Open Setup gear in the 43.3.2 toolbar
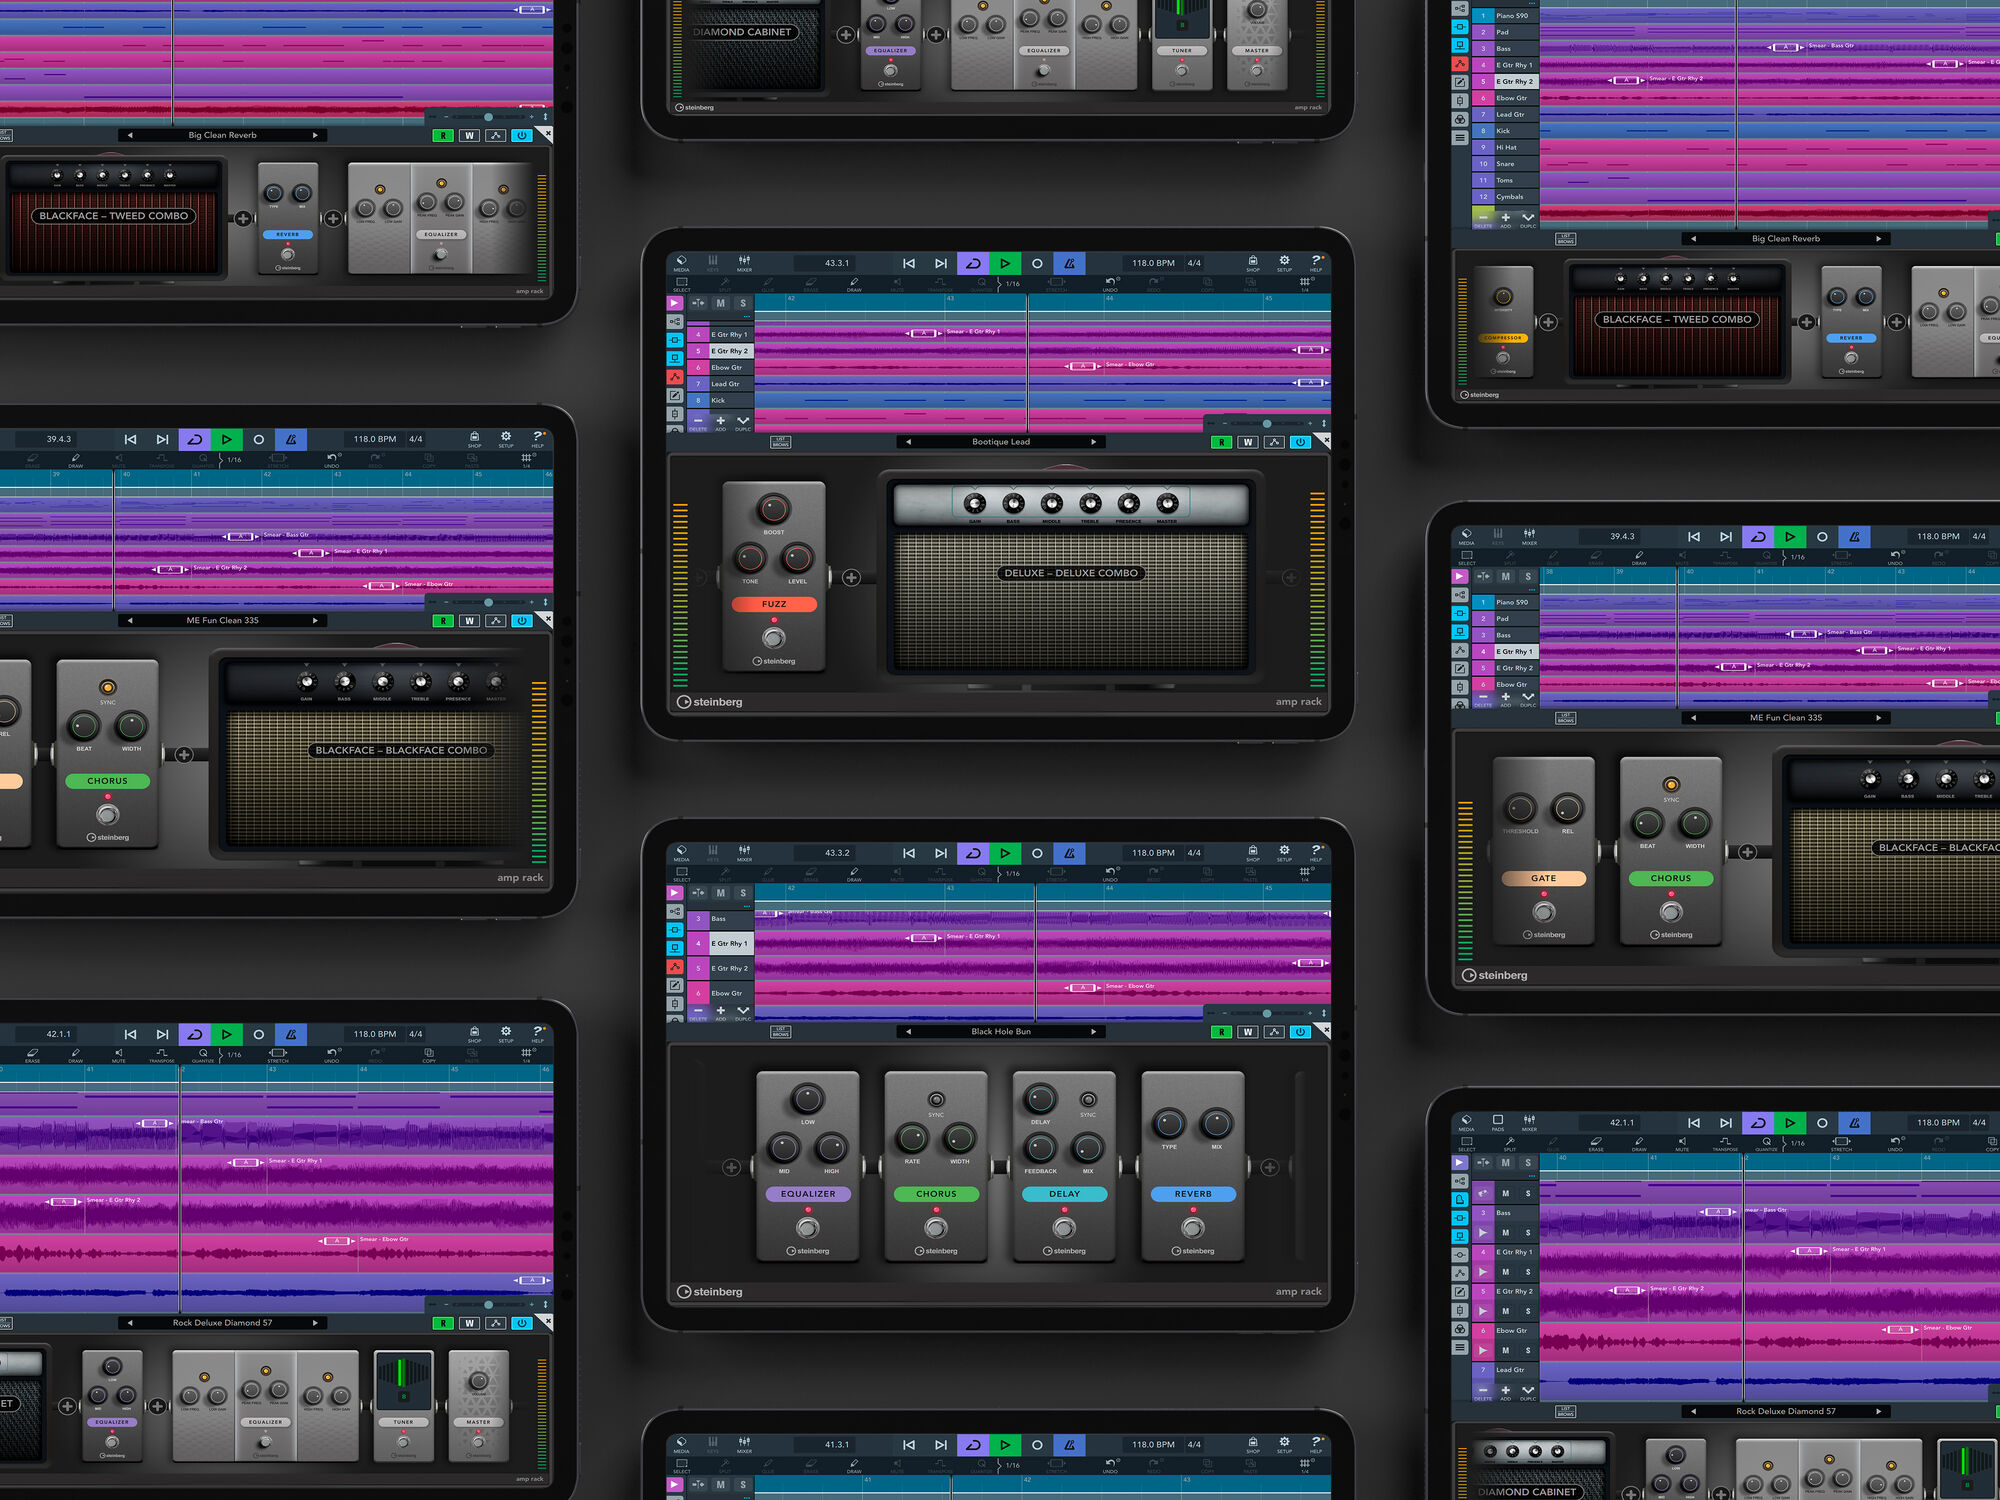The image size is (2000, 1500). (1284, 852)
